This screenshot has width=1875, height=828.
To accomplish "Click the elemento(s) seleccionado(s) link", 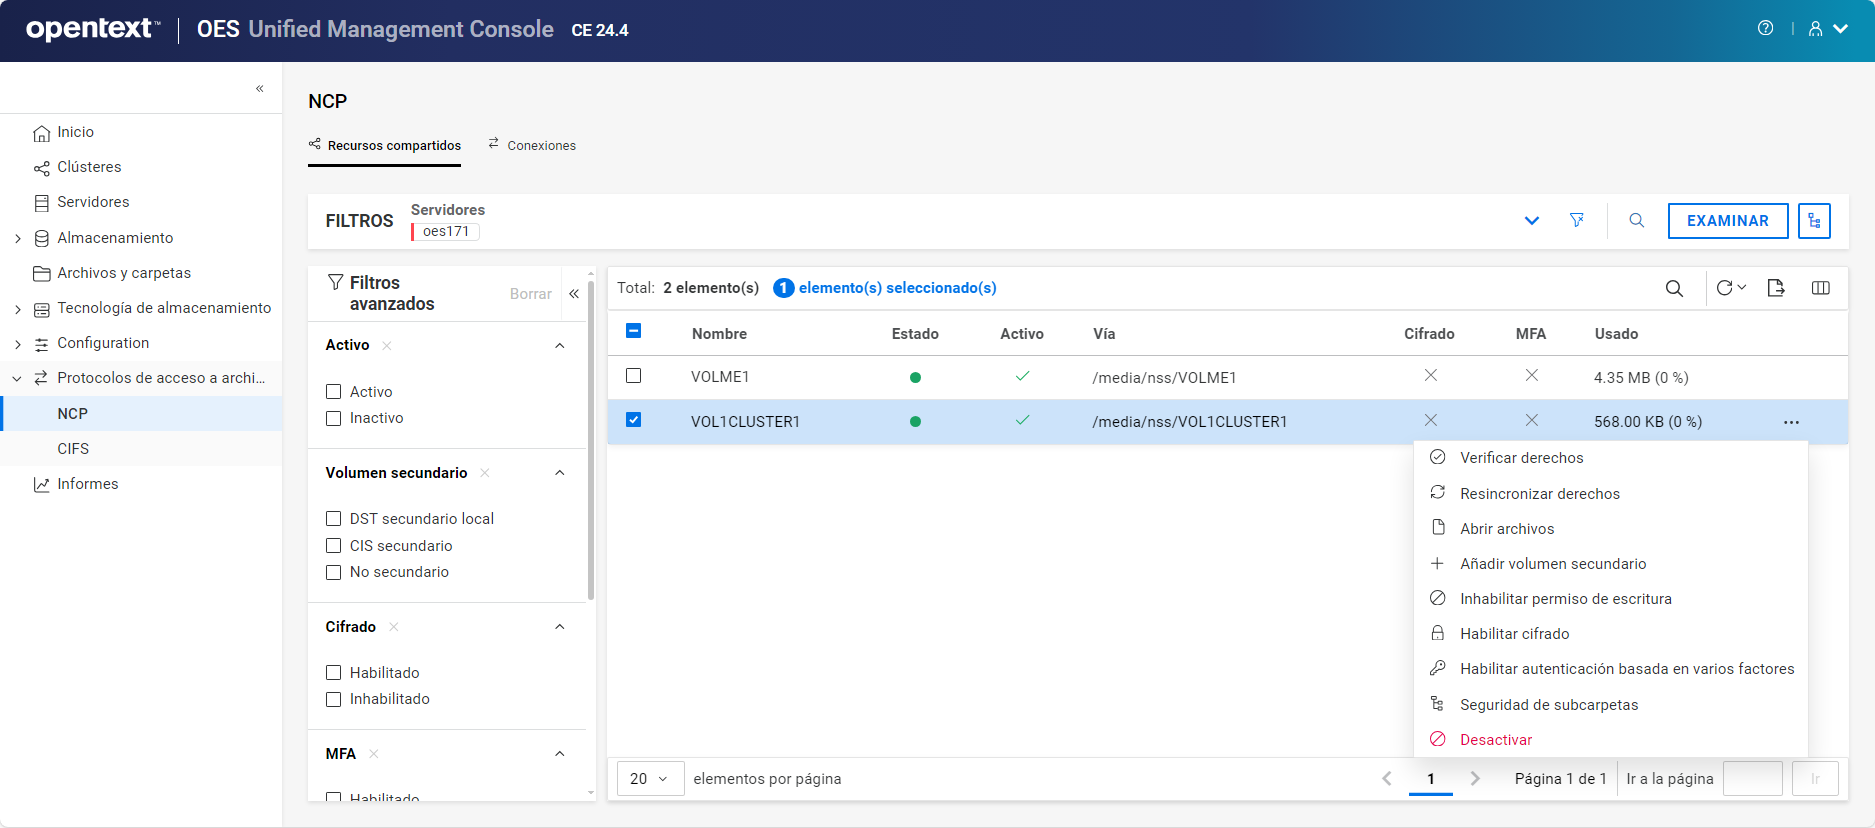I will tap(896, 288).
